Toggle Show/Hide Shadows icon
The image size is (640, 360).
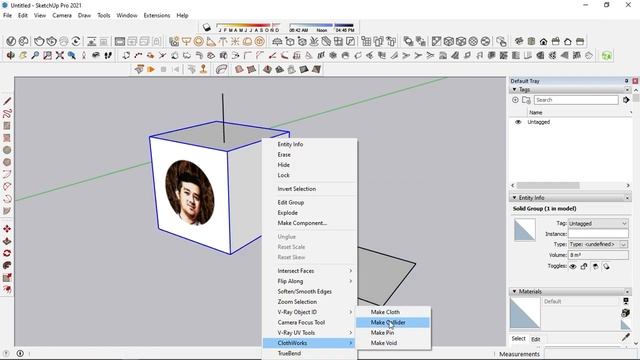pyautogui.click(x=207, y=27)
